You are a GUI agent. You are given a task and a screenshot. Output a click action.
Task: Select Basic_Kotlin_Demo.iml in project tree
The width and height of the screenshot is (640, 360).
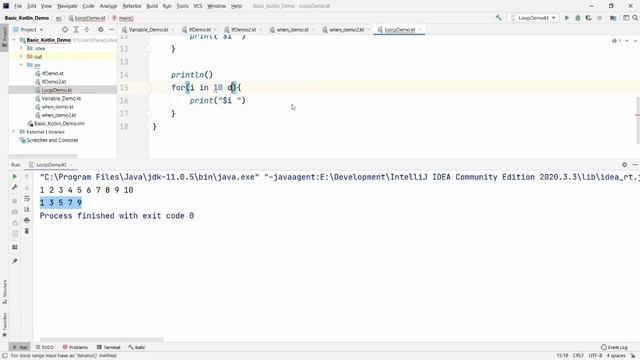tap(60, 123)
